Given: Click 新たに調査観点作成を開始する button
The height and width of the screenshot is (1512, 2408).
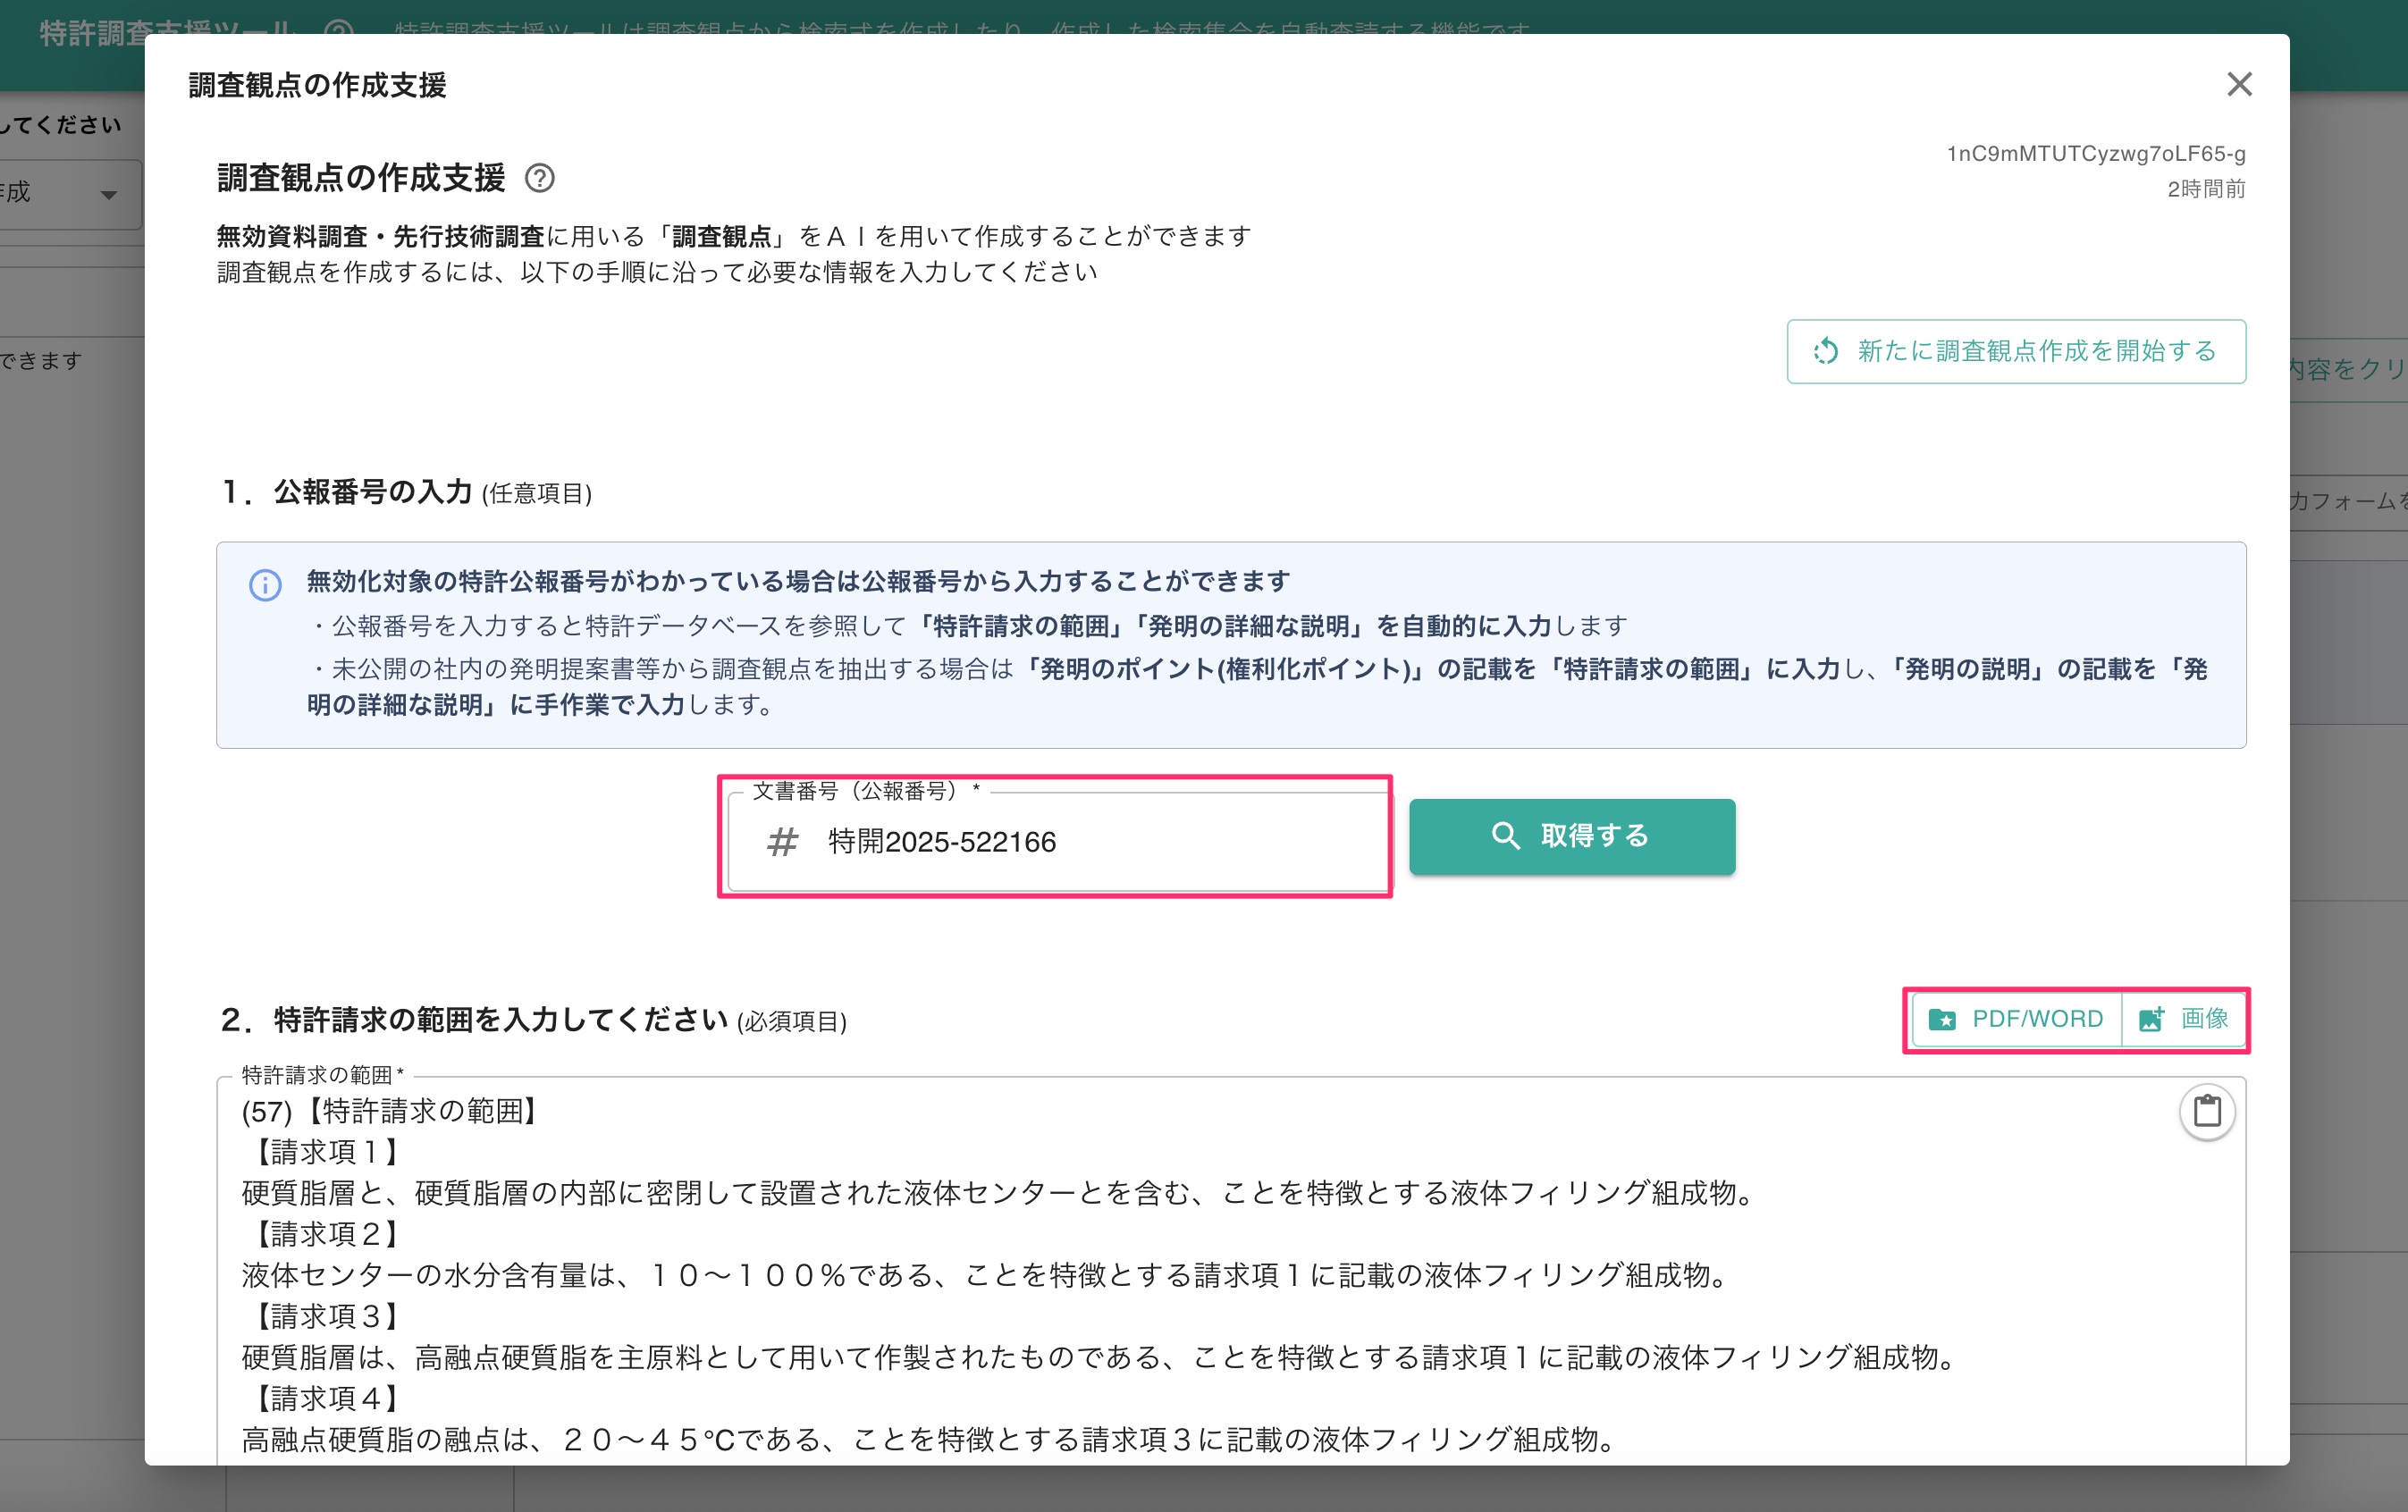Looking at the screenshot, I should pos(2016,351).
